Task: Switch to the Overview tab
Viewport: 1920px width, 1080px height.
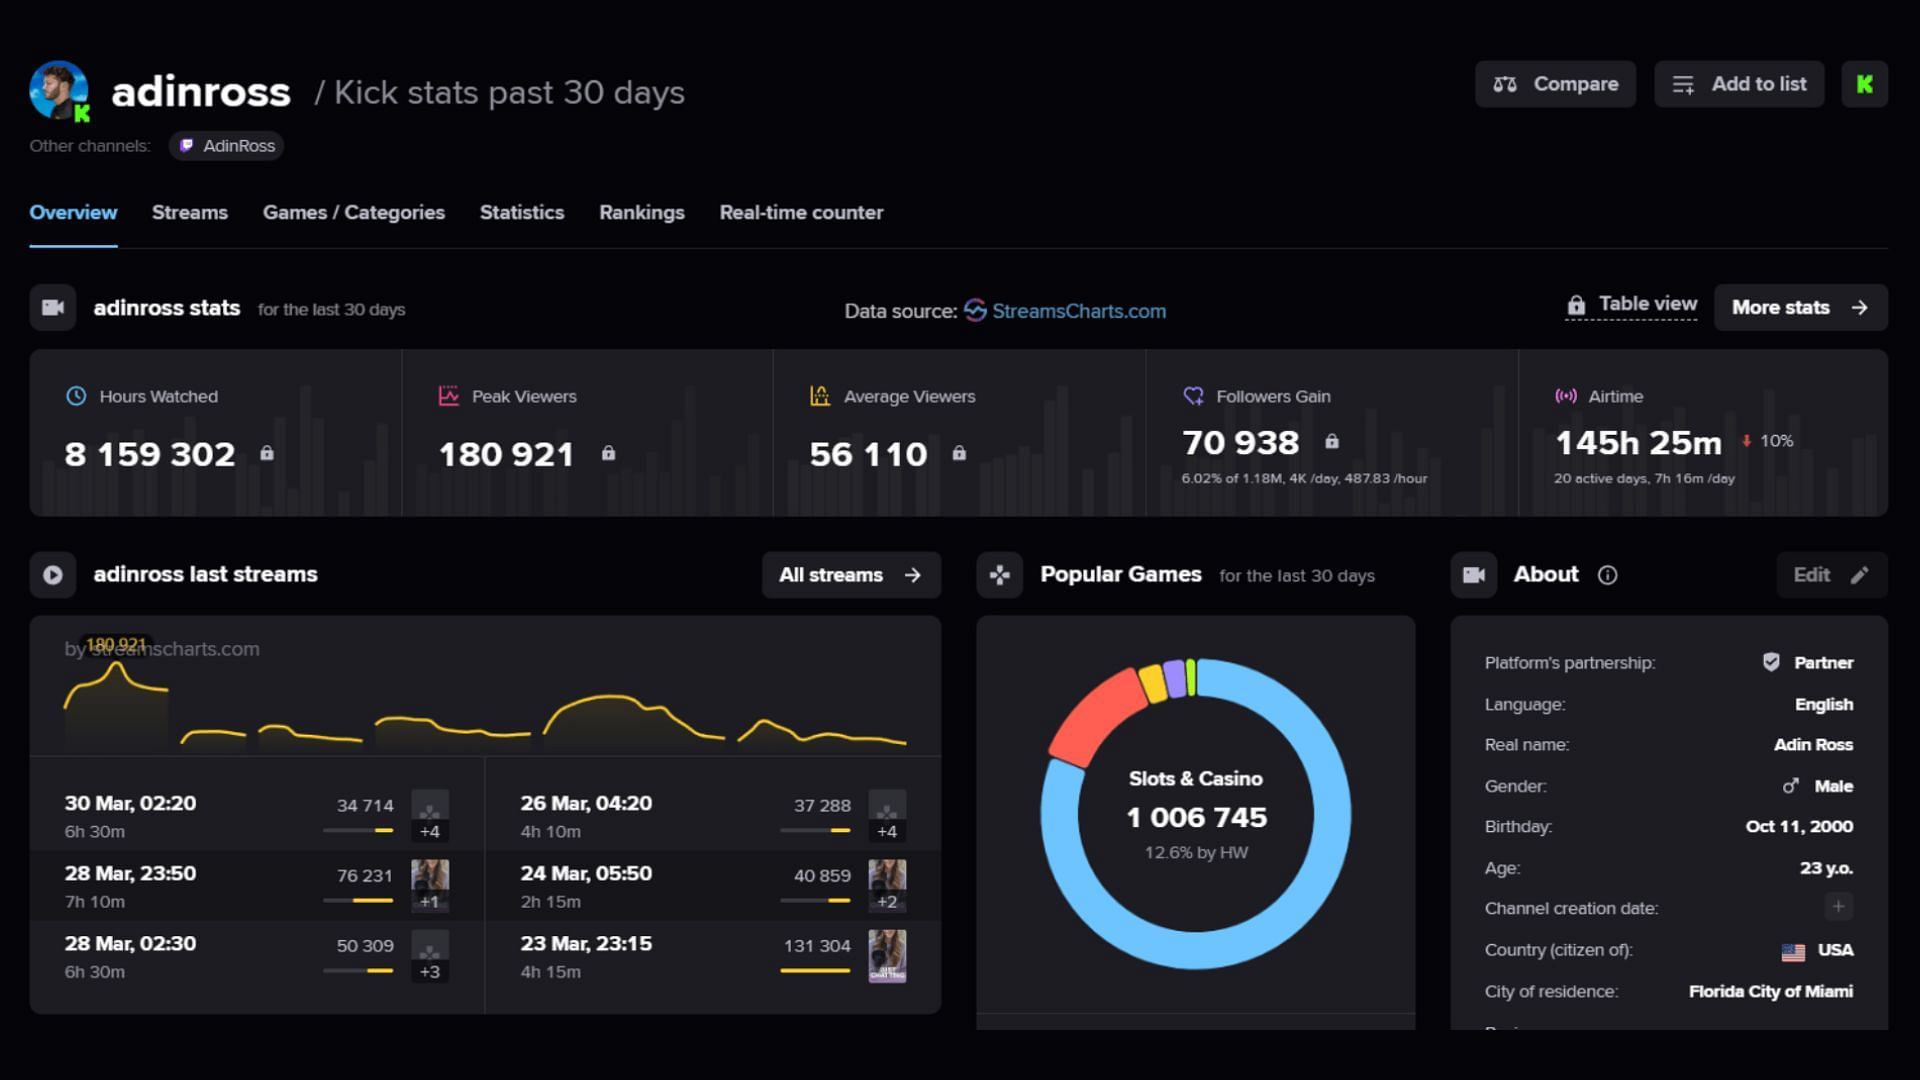Action: coord(73,213)
